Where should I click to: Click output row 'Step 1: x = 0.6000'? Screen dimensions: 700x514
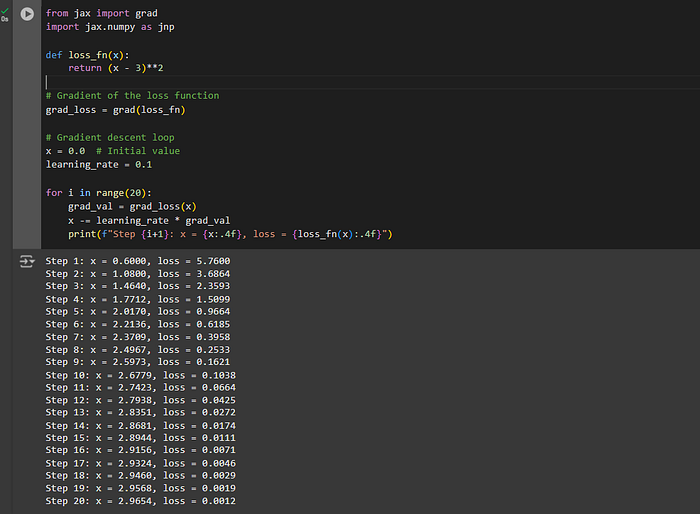click(x=138, y=261)
